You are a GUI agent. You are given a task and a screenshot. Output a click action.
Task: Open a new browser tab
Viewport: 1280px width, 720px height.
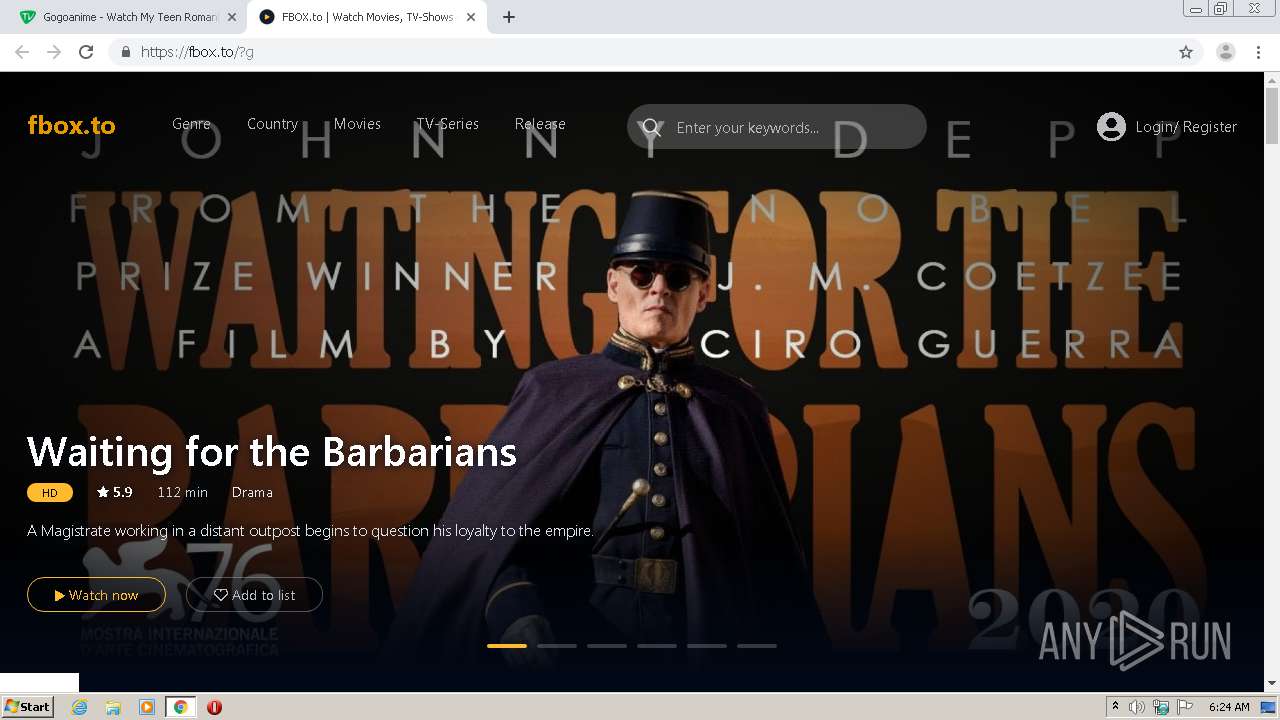click(x=509, y=17)
